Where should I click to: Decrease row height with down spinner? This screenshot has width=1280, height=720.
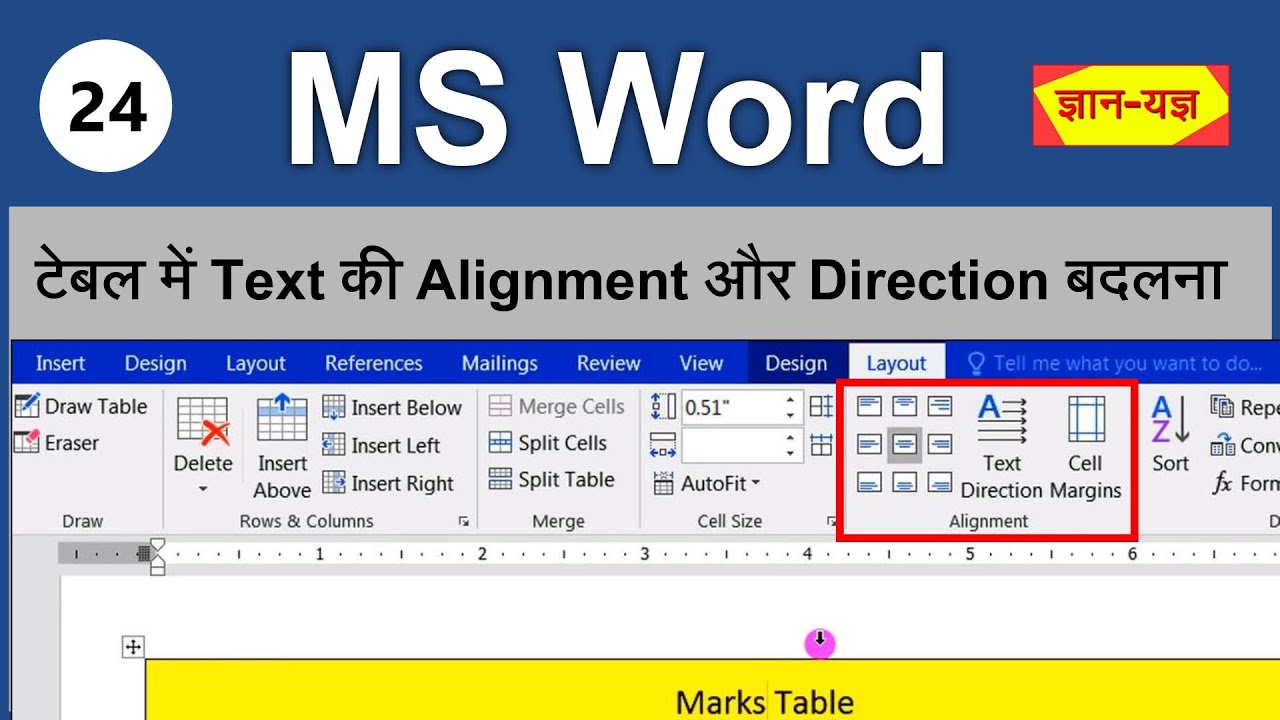click(x=790, y=415)
